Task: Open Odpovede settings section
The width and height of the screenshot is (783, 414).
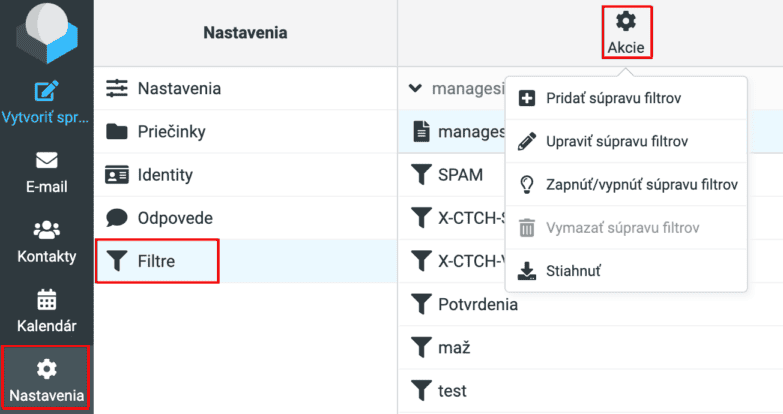Action: pos(245,218)
